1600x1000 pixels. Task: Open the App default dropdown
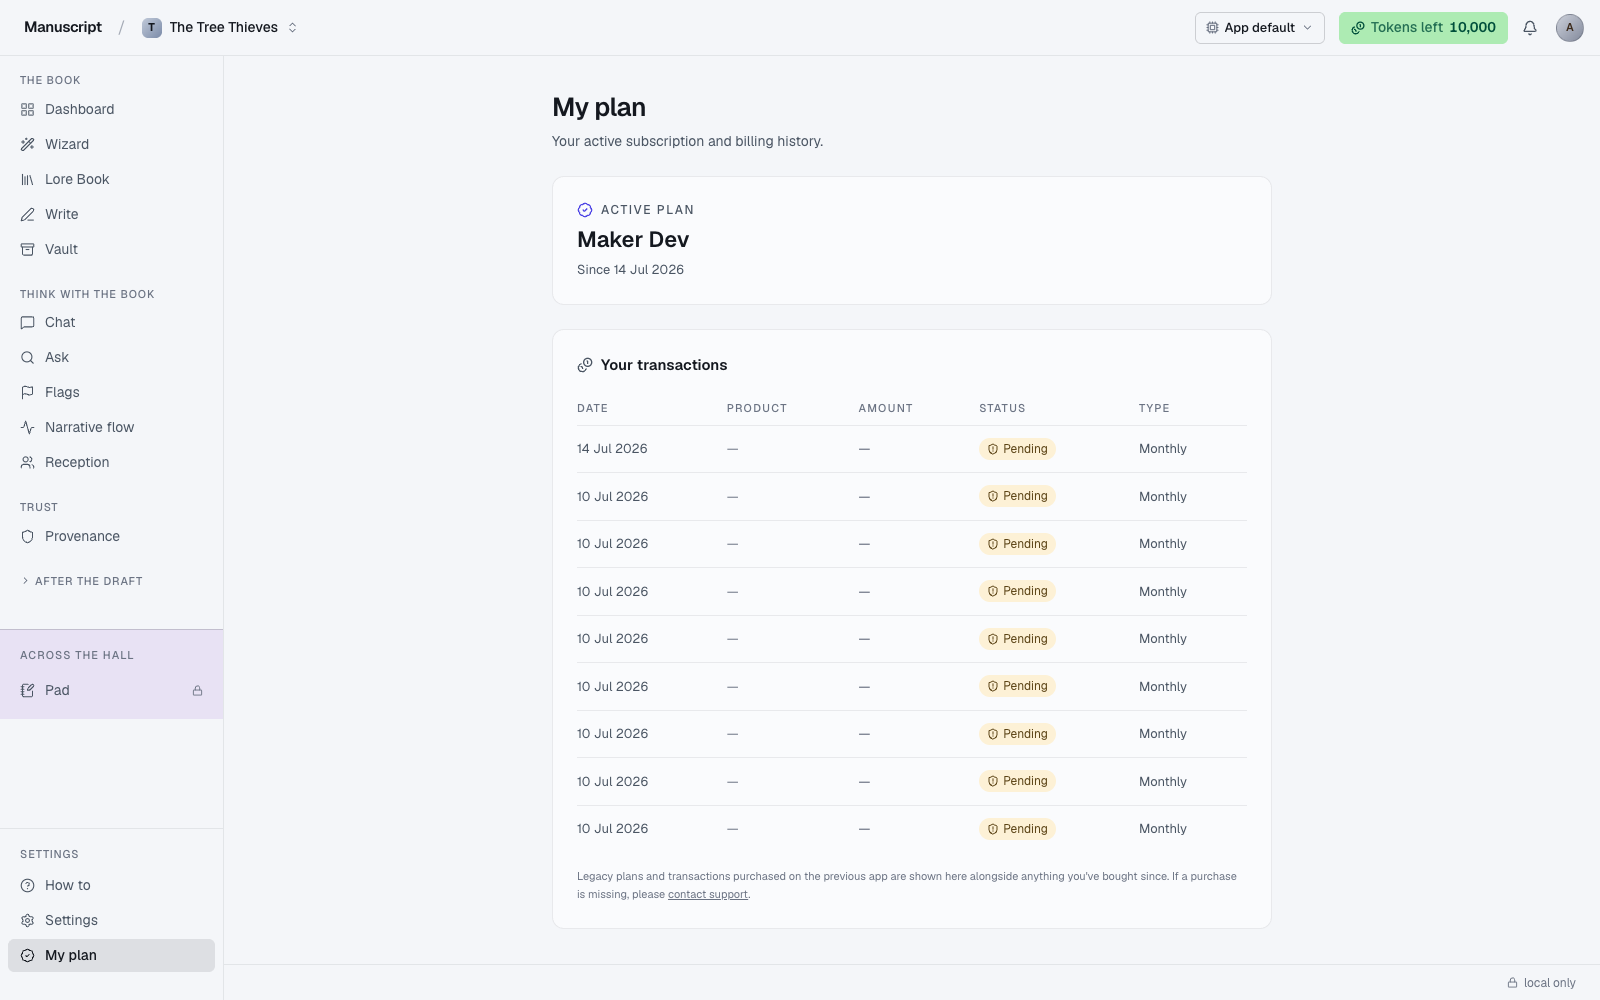(1260, 28)
